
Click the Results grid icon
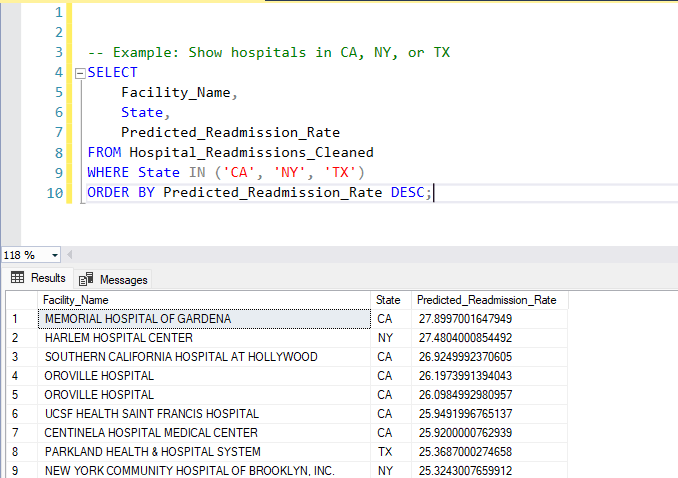[x=18, y=278]
